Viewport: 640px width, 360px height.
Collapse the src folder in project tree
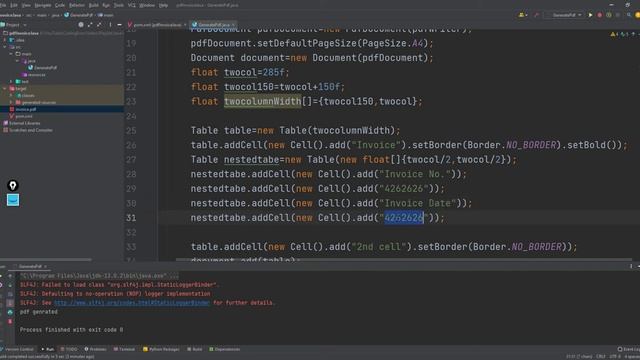(5, 47)
